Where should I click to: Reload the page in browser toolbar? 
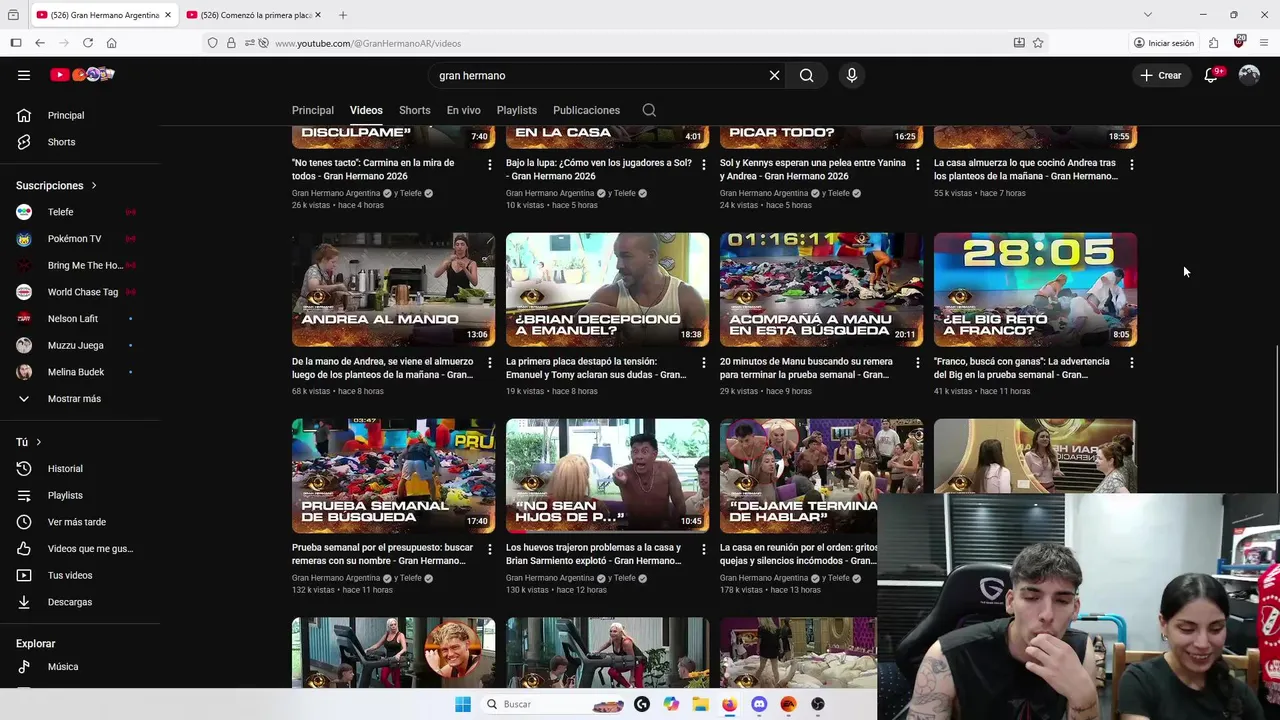[88, 43]
